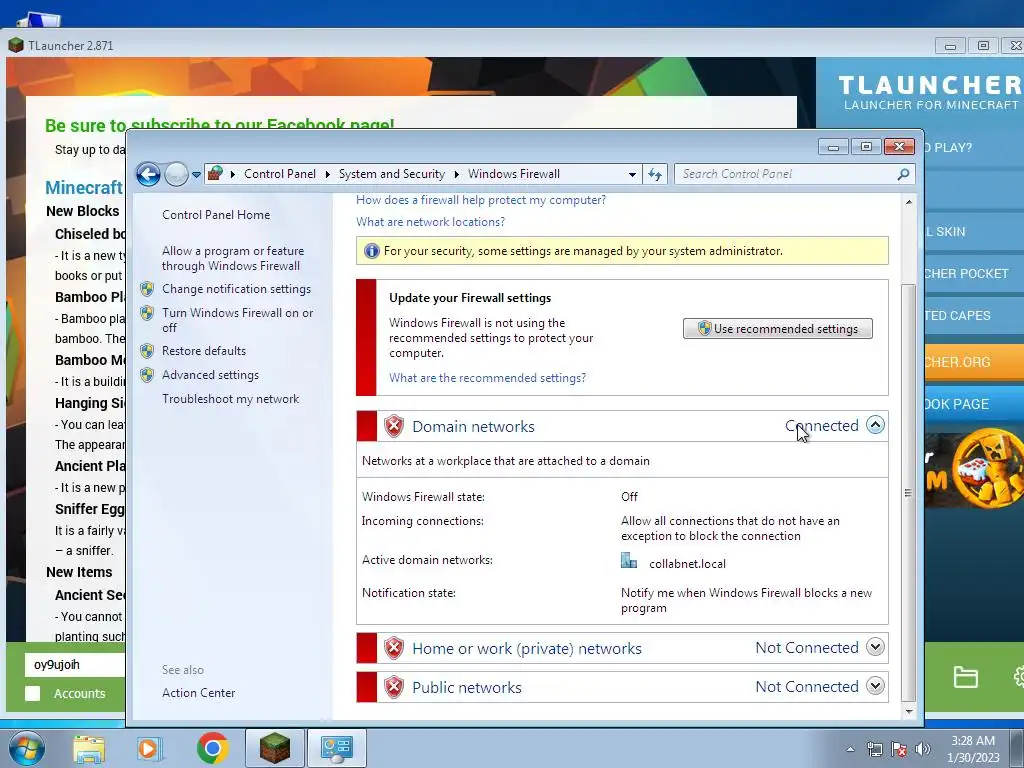The image size is (1024, 768).
Task: Show hidden tray icons arrow
Action: pyautogui.click(x=850, y=749)
